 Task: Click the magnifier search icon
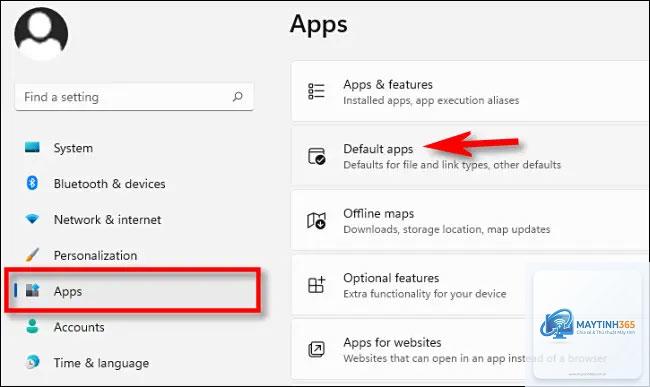tap(238, 97)
